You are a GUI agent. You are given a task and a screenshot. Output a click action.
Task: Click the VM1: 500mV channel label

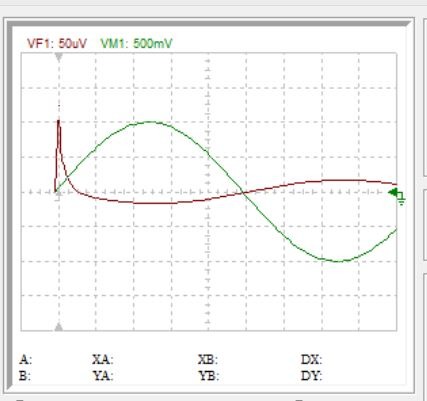(136, 43)
